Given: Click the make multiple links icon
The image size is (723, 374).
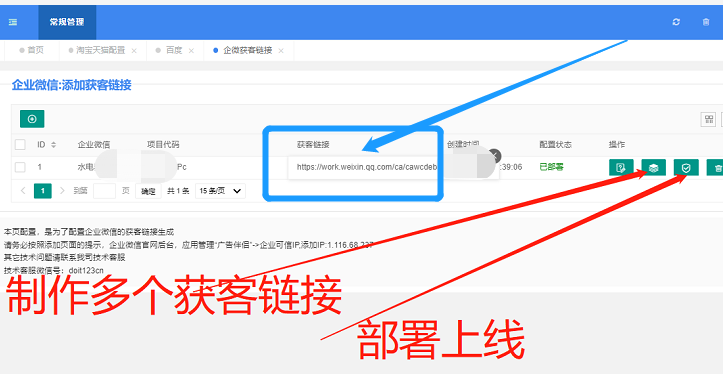Looking at the screenshot, I should (653, 167).
